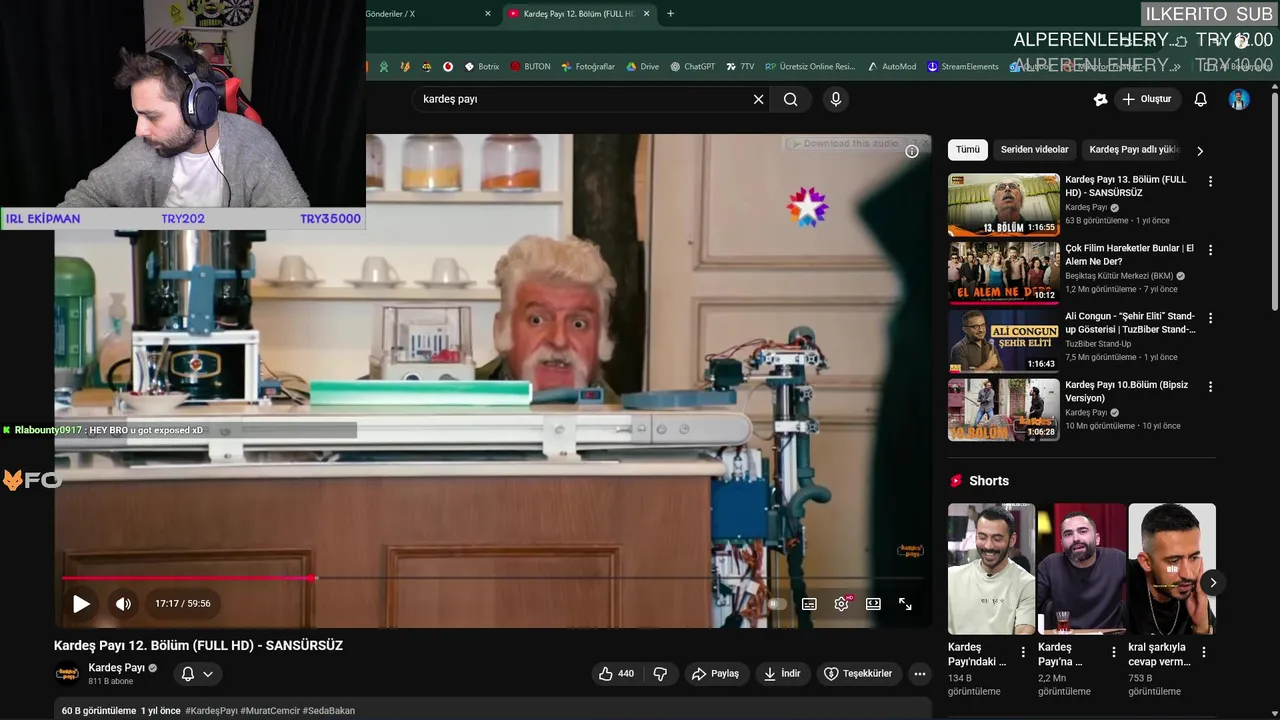The image size is (1280, 720).
Task: Click #KardeşPayı hashtag
Action: [x=211, y=711]
